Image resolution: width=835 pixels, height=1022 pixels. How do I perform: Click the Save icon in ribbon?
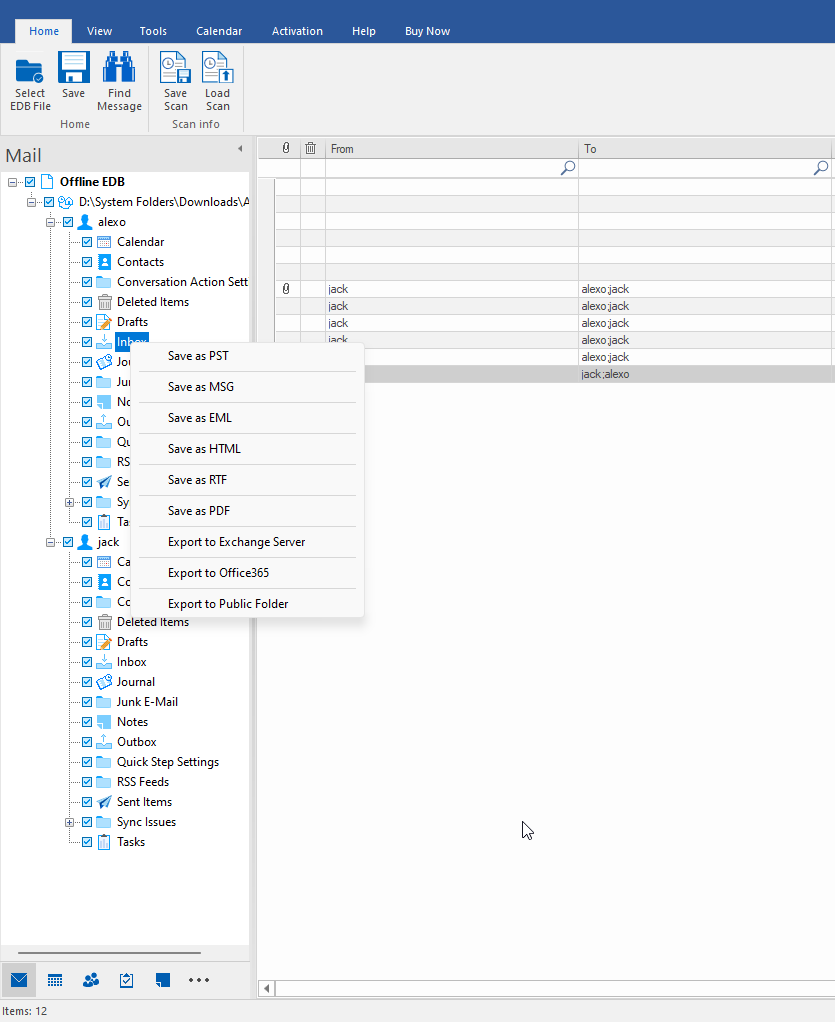[x=74, y=68]
